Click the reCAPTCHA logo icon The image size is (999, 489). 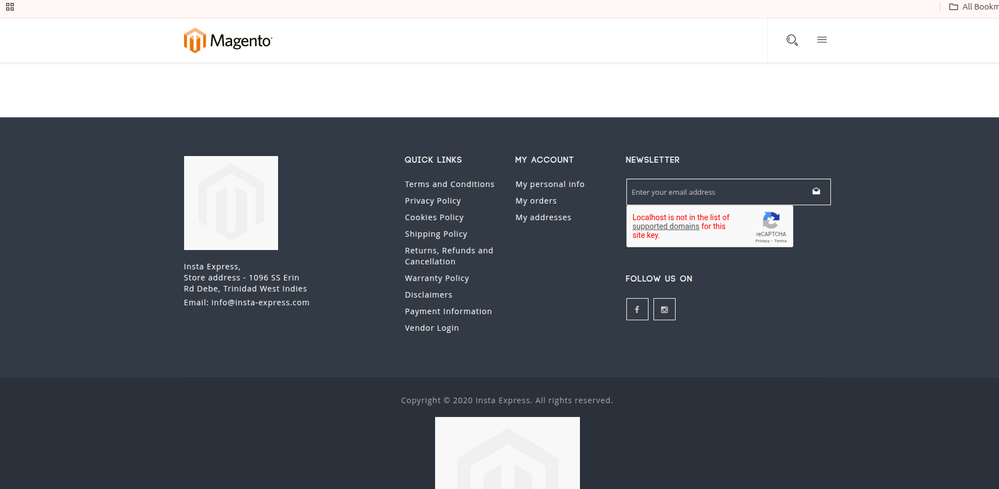point(771,221)
